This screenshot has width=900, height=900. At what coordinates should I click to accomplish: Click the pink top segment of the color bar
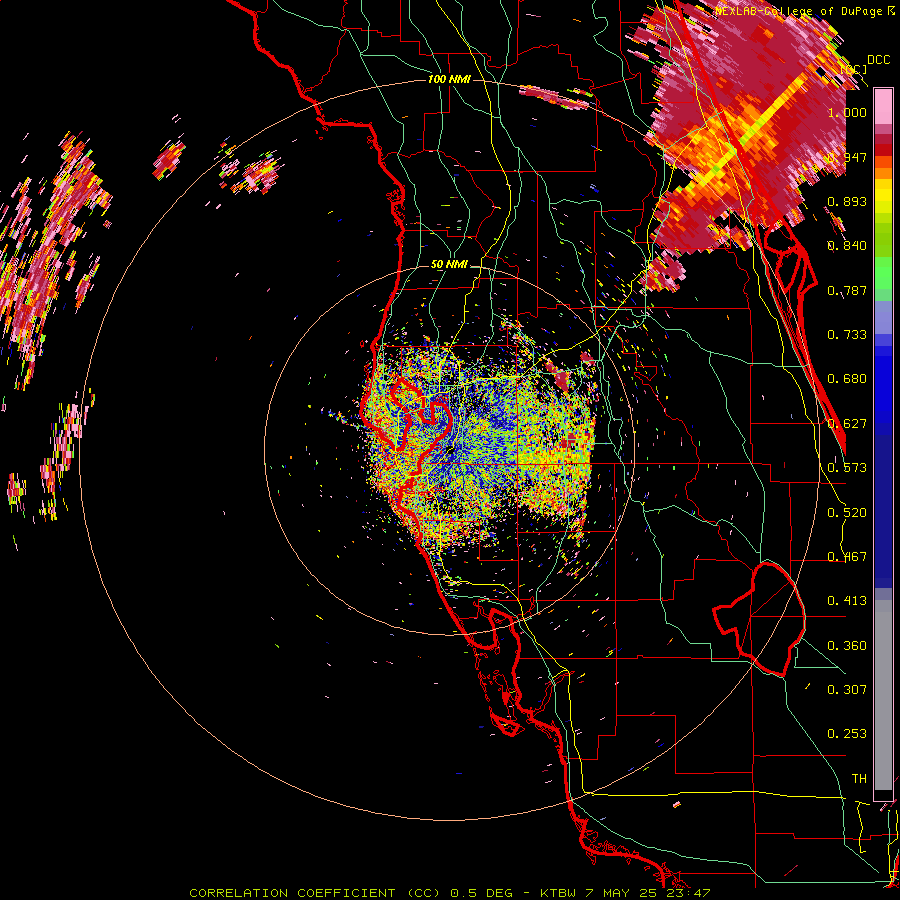click(883, 107)
